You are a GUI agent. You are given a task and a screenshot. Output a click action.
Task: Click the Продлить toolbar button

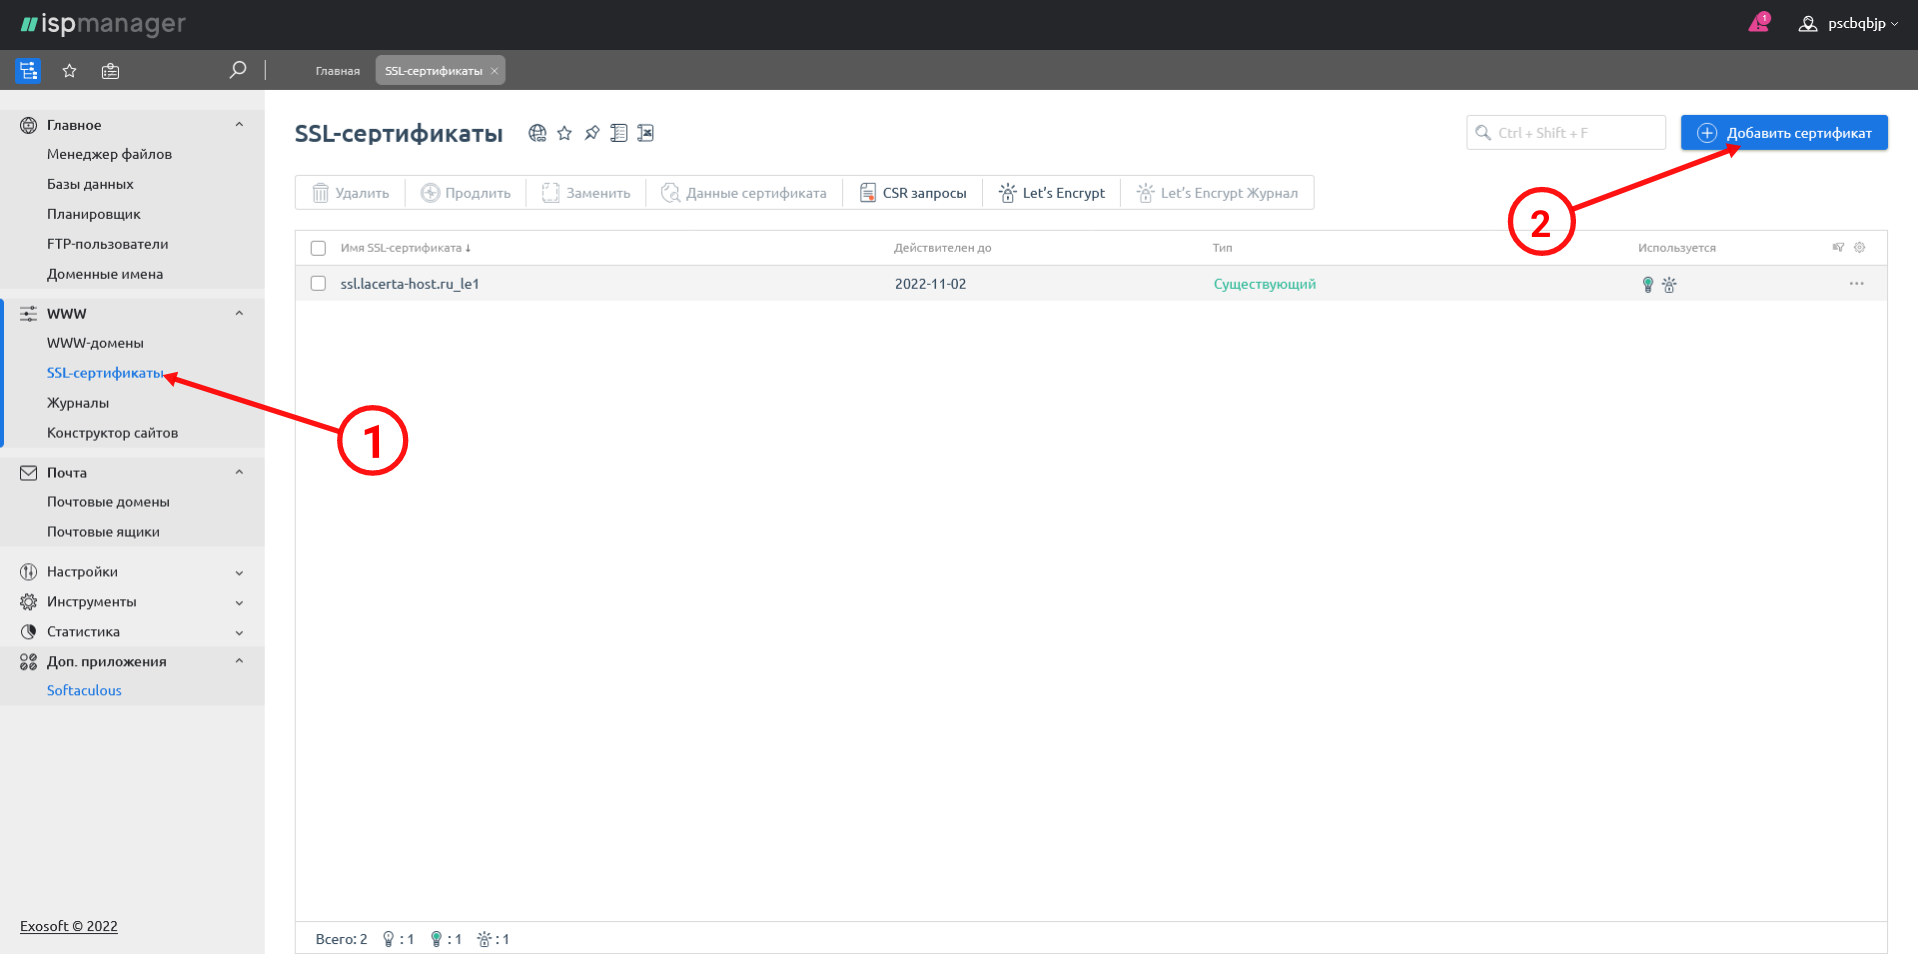coord(466,193)
